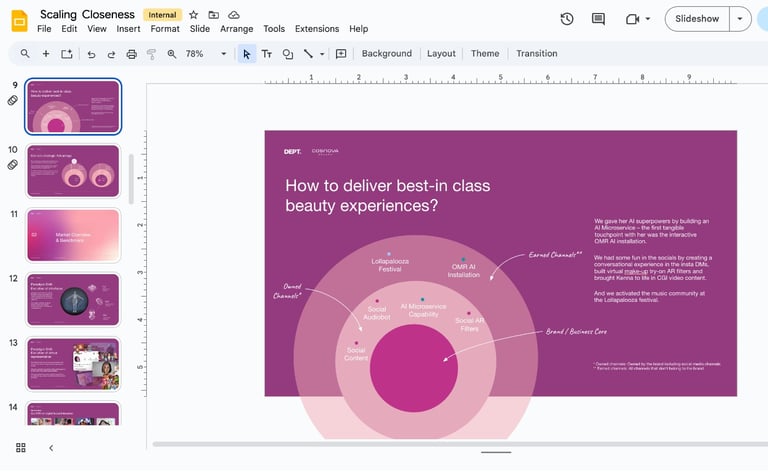Click the 'Lollapalooza Festival' label
Image resolution: width=768 pixels, height=472 pixels.
[390, 265]
